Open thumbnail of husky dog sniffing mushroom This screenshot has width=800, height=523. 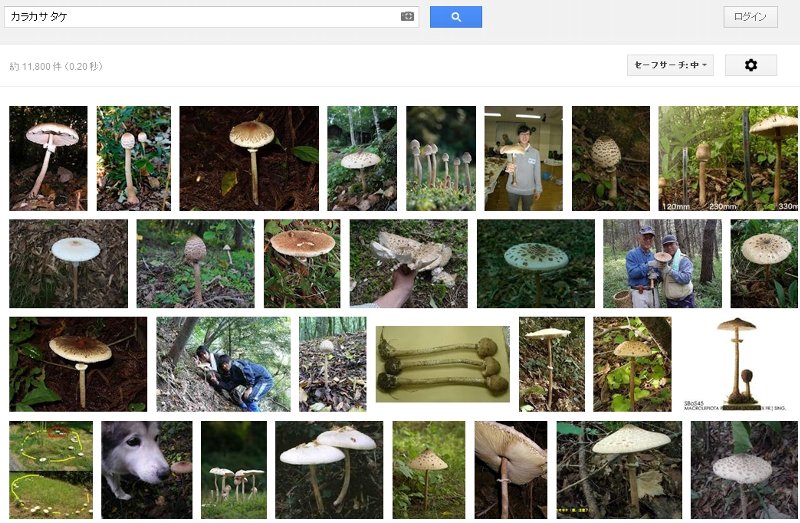[x=146, y=469]
